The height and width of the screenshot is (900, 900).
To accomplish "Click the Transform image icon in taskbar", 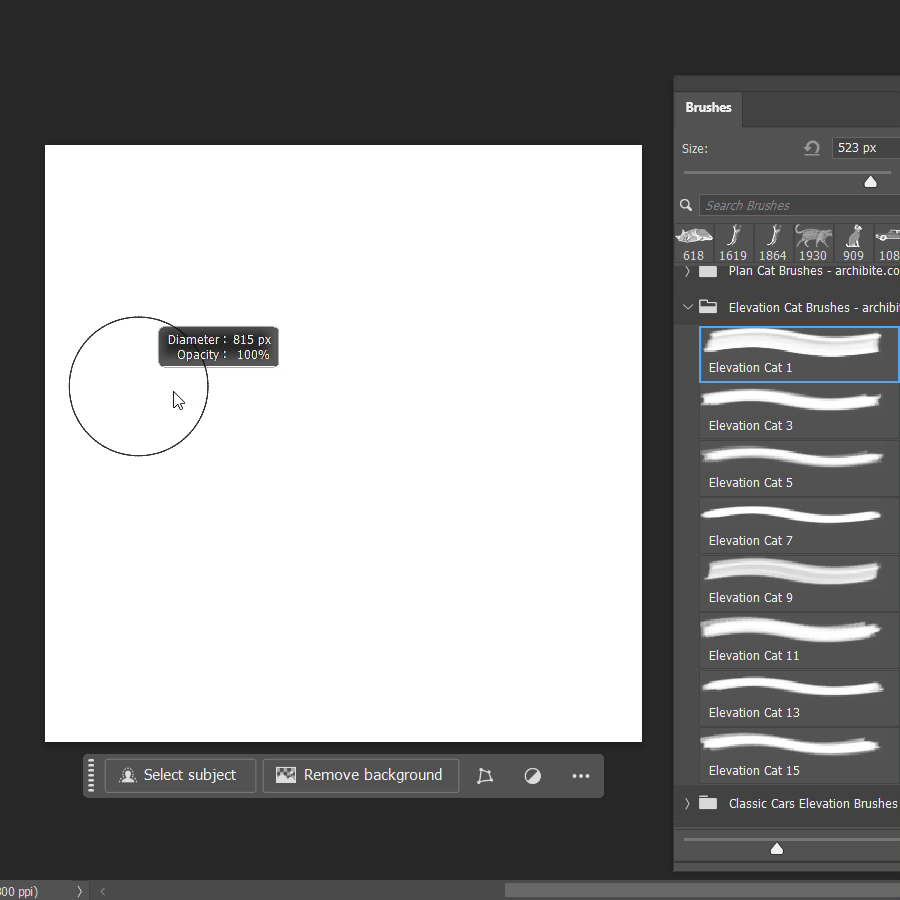I will 485,776.
